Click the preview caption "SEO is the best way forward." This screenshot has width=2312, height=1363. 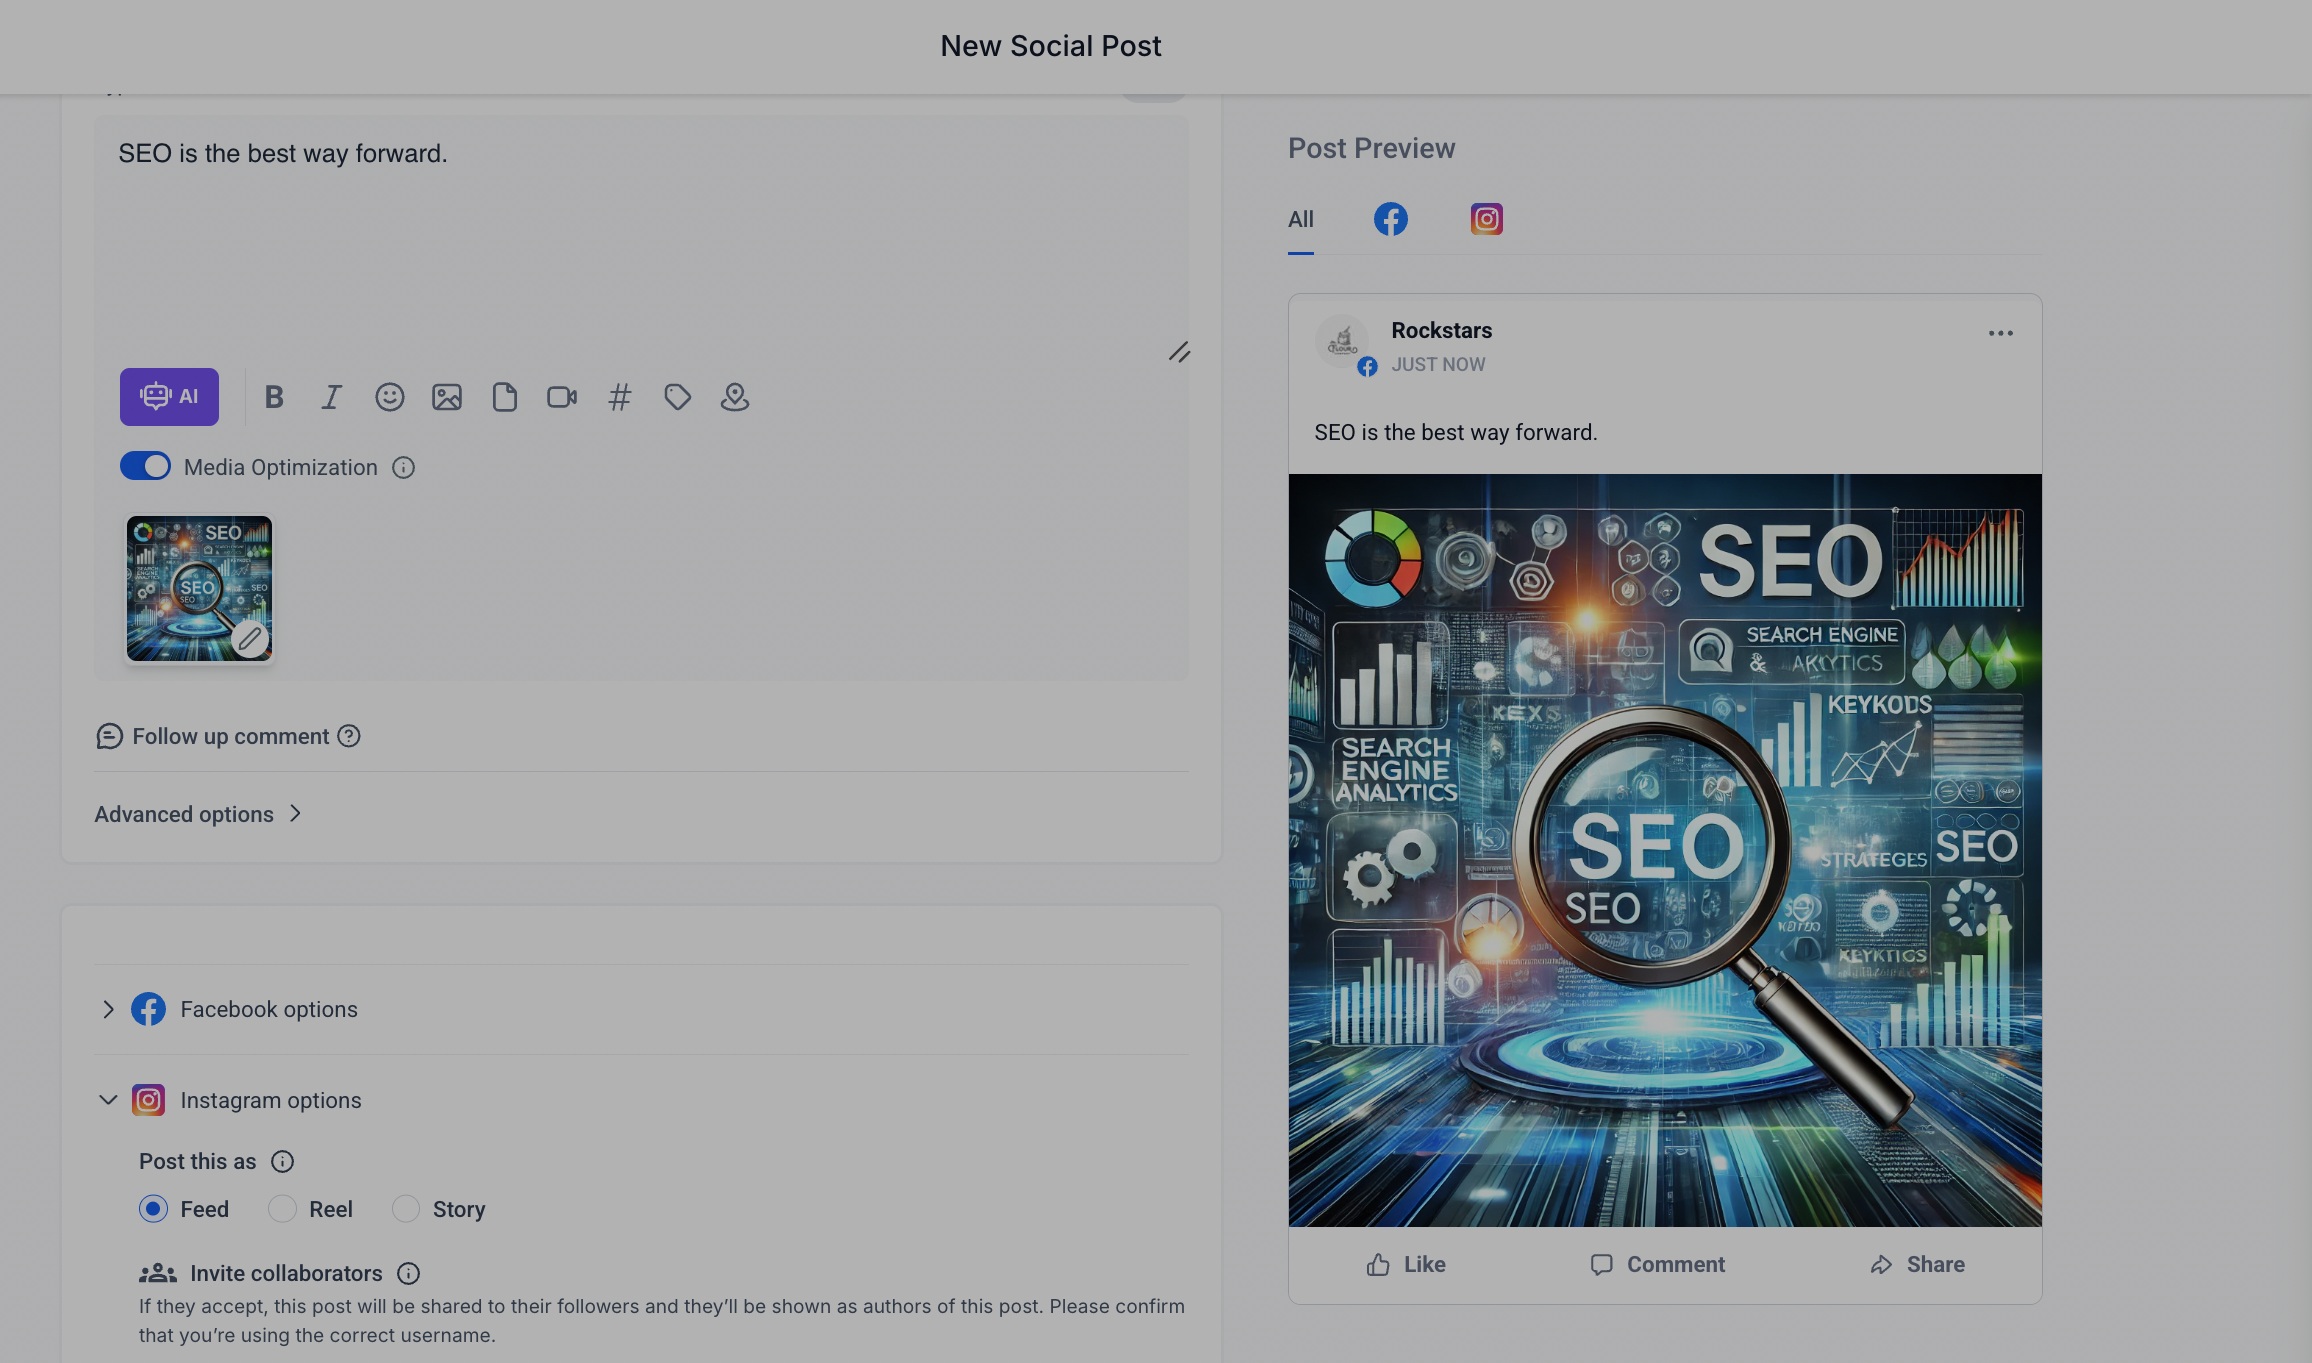point(1456,432)
